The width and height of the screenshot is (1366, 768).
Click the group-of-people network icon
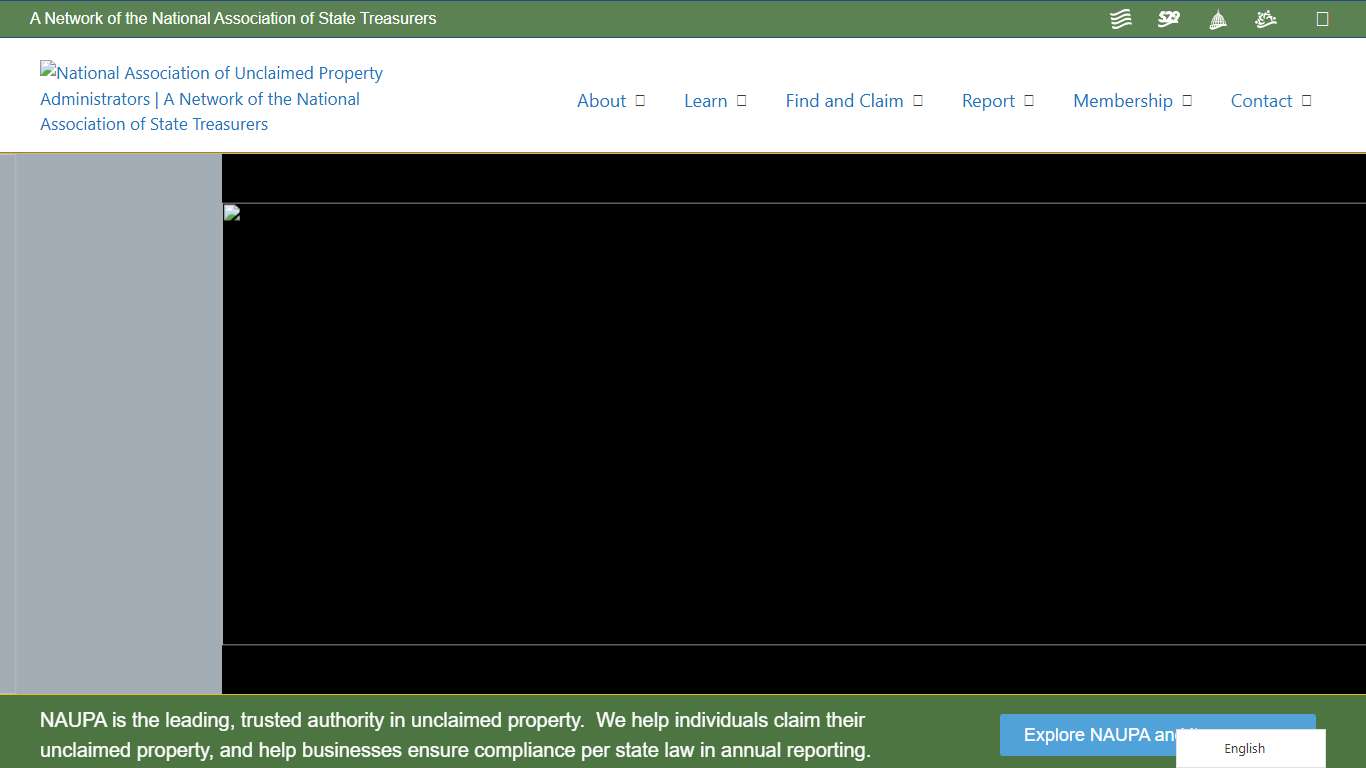[1265, 18]
